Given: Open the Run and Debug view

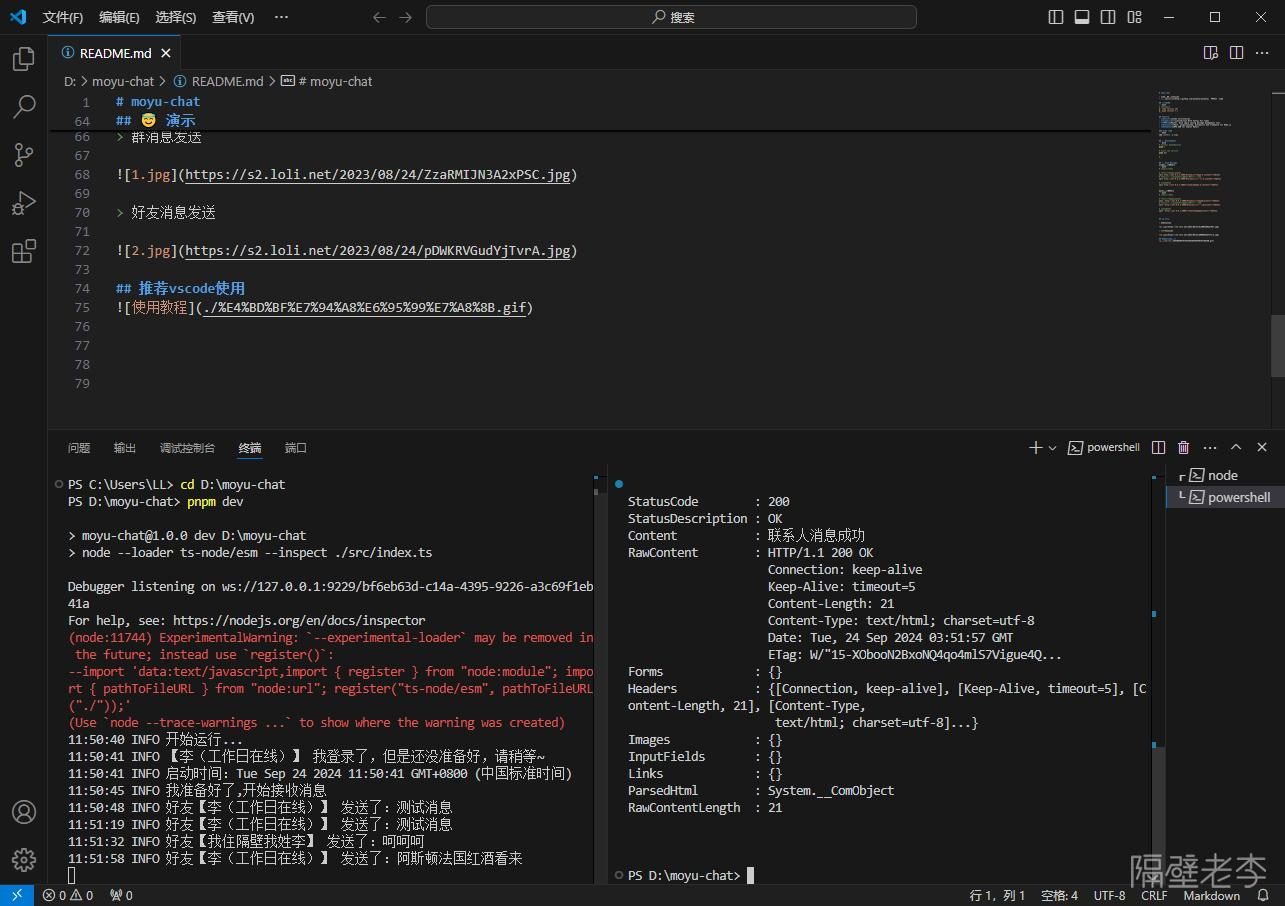Looking at the screenshot, I should pos(24,203).
